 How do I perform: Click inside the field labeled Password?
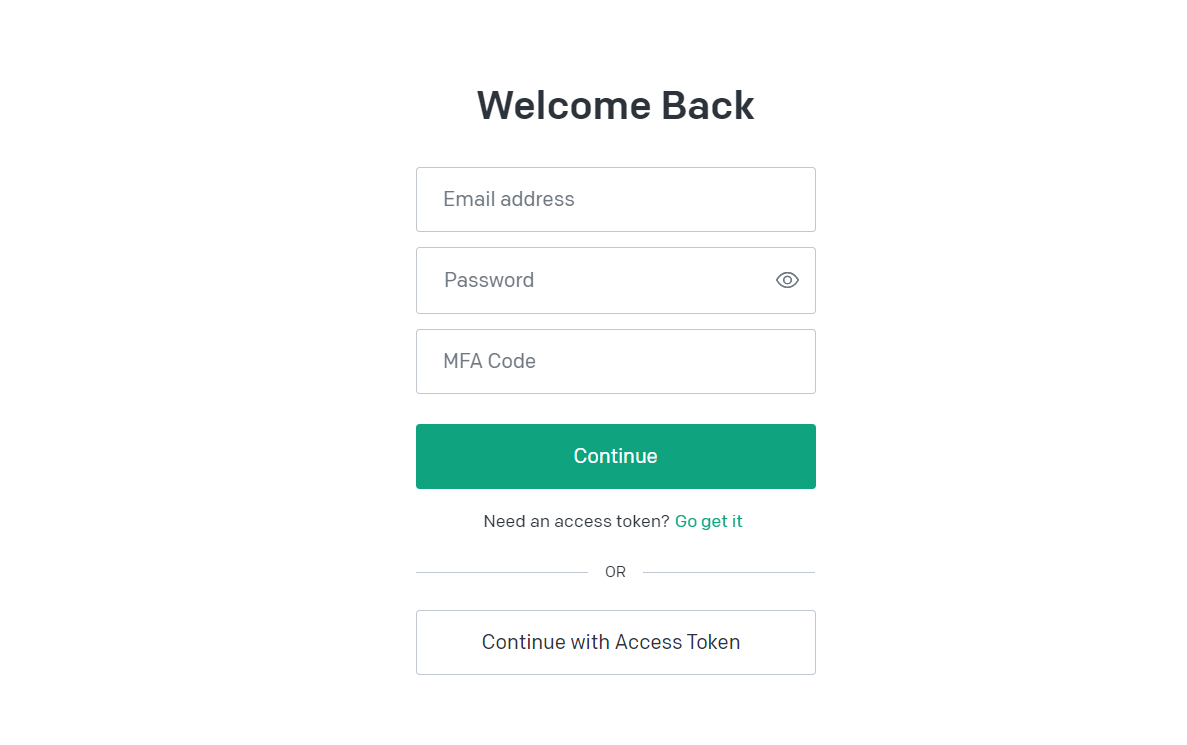(x=615, y=280)
